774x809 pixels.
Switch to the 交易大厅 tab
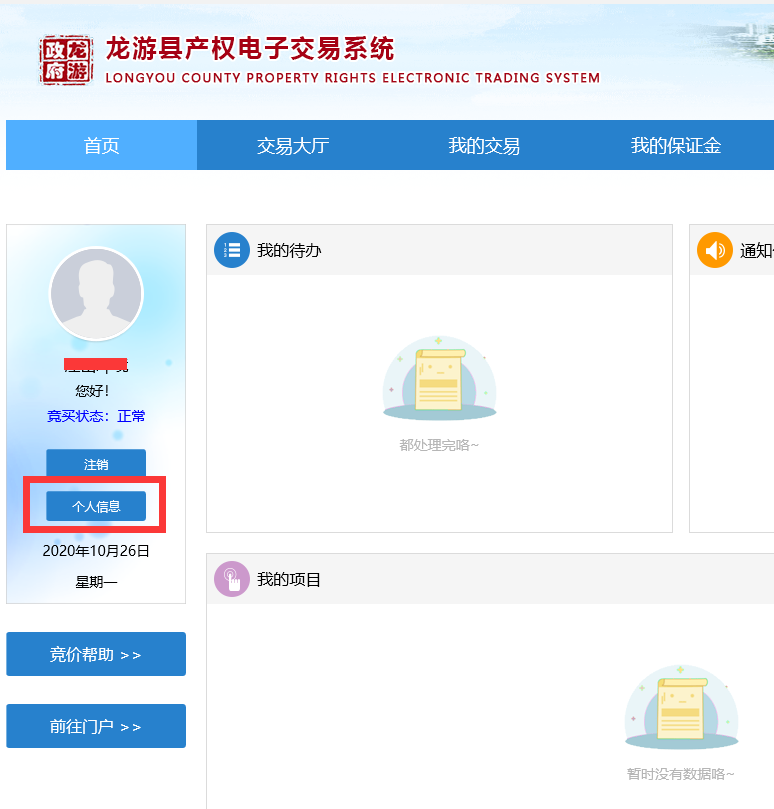(x=293, y=146)
